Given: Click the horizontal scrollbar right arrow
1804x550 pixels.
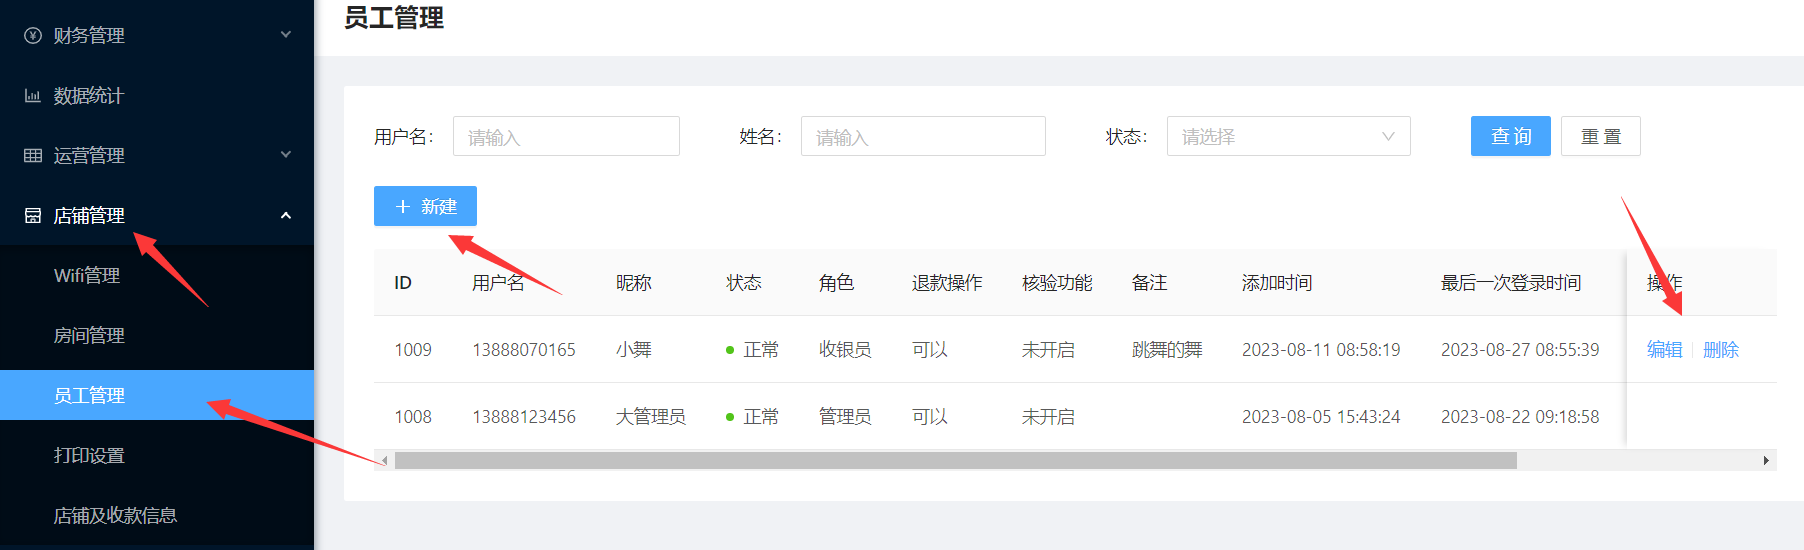Looking at the screenshot, I should coord(1766,461).
